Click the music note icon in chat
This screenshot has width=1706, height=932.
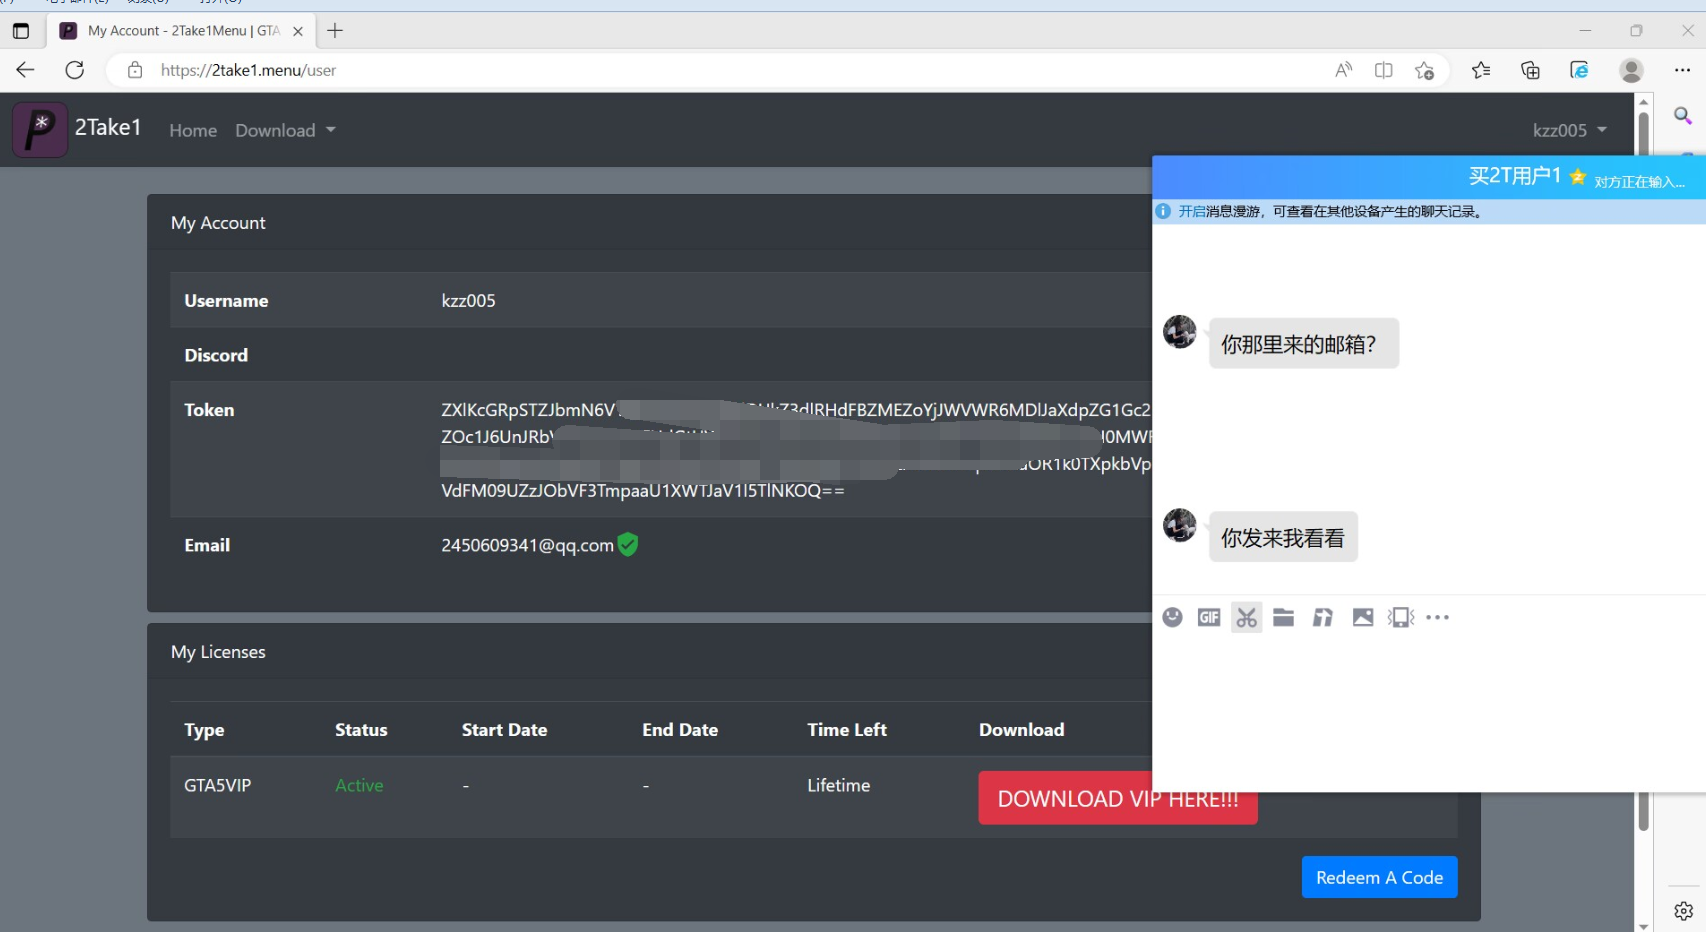(x=1323, y=617)
